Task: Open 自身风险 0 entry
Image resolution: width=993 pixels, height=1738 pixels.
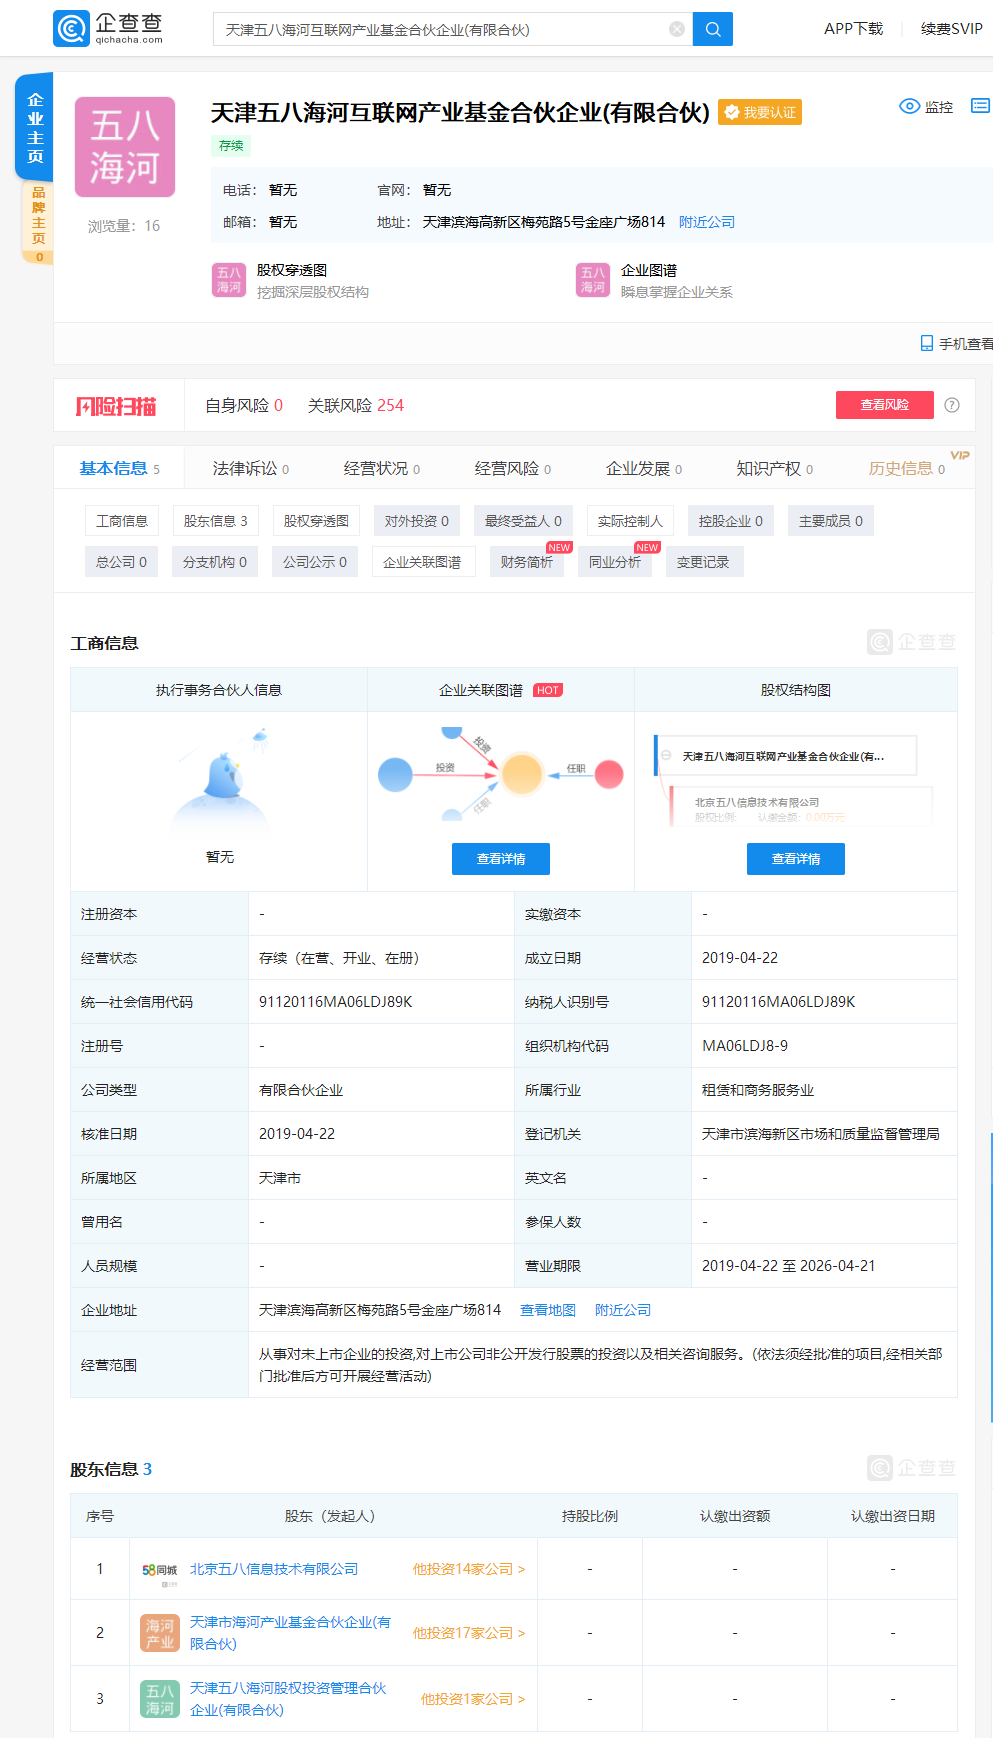Action: click(244, 406)
